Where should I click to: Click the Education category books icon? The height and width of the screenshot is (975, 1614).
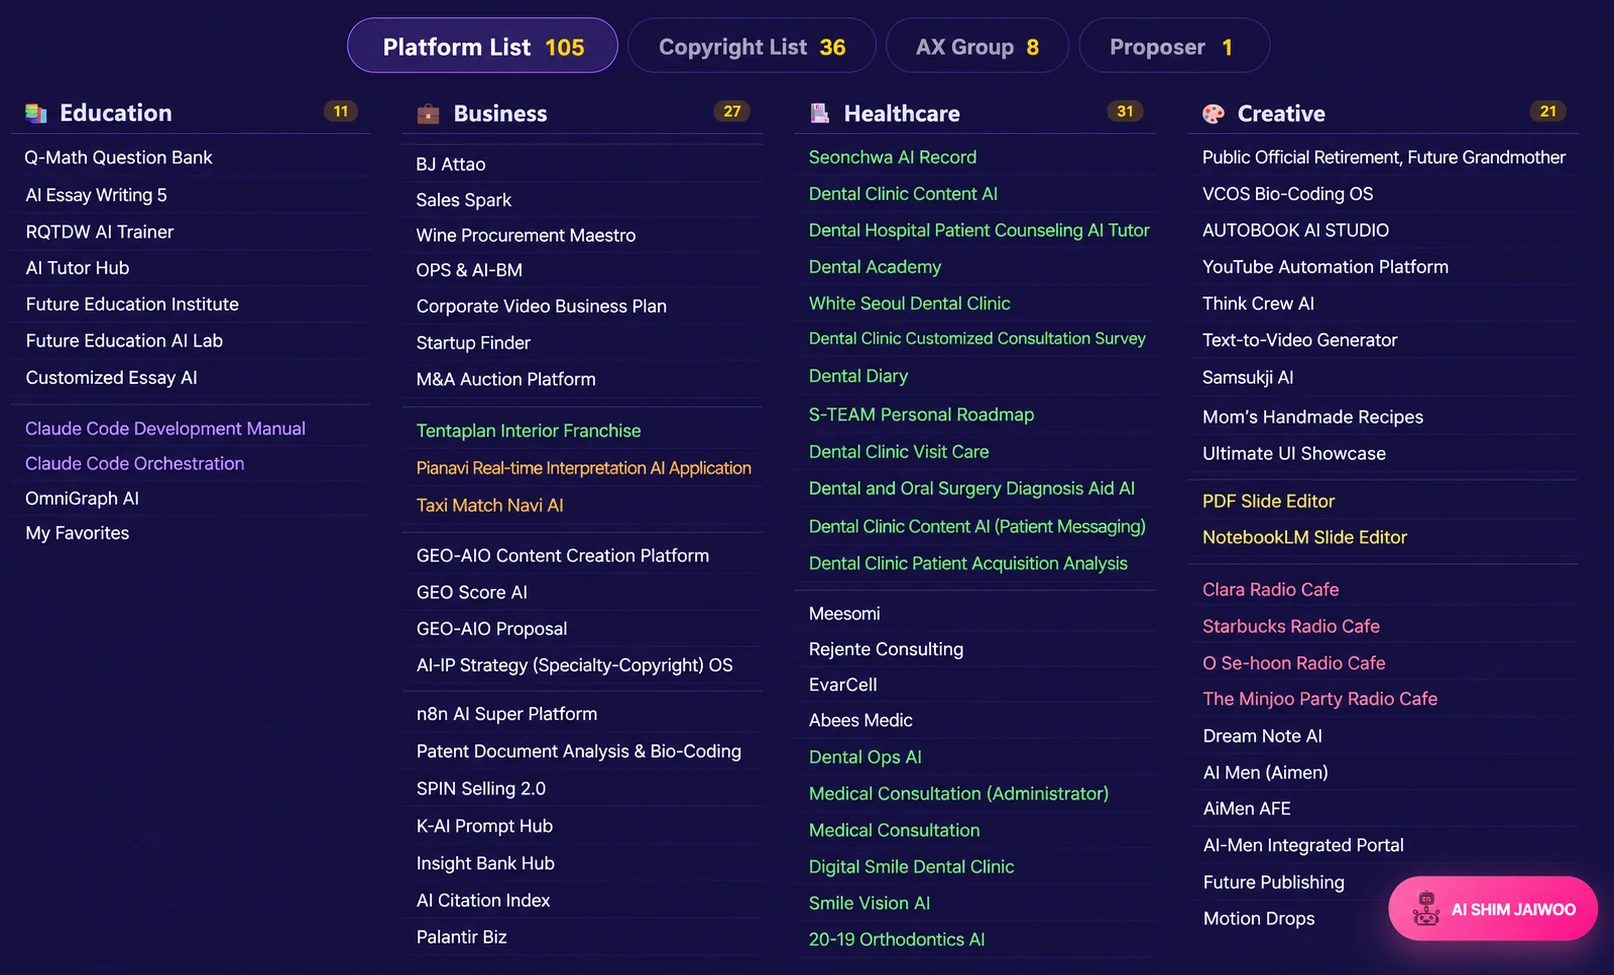[x=36, y=113]
